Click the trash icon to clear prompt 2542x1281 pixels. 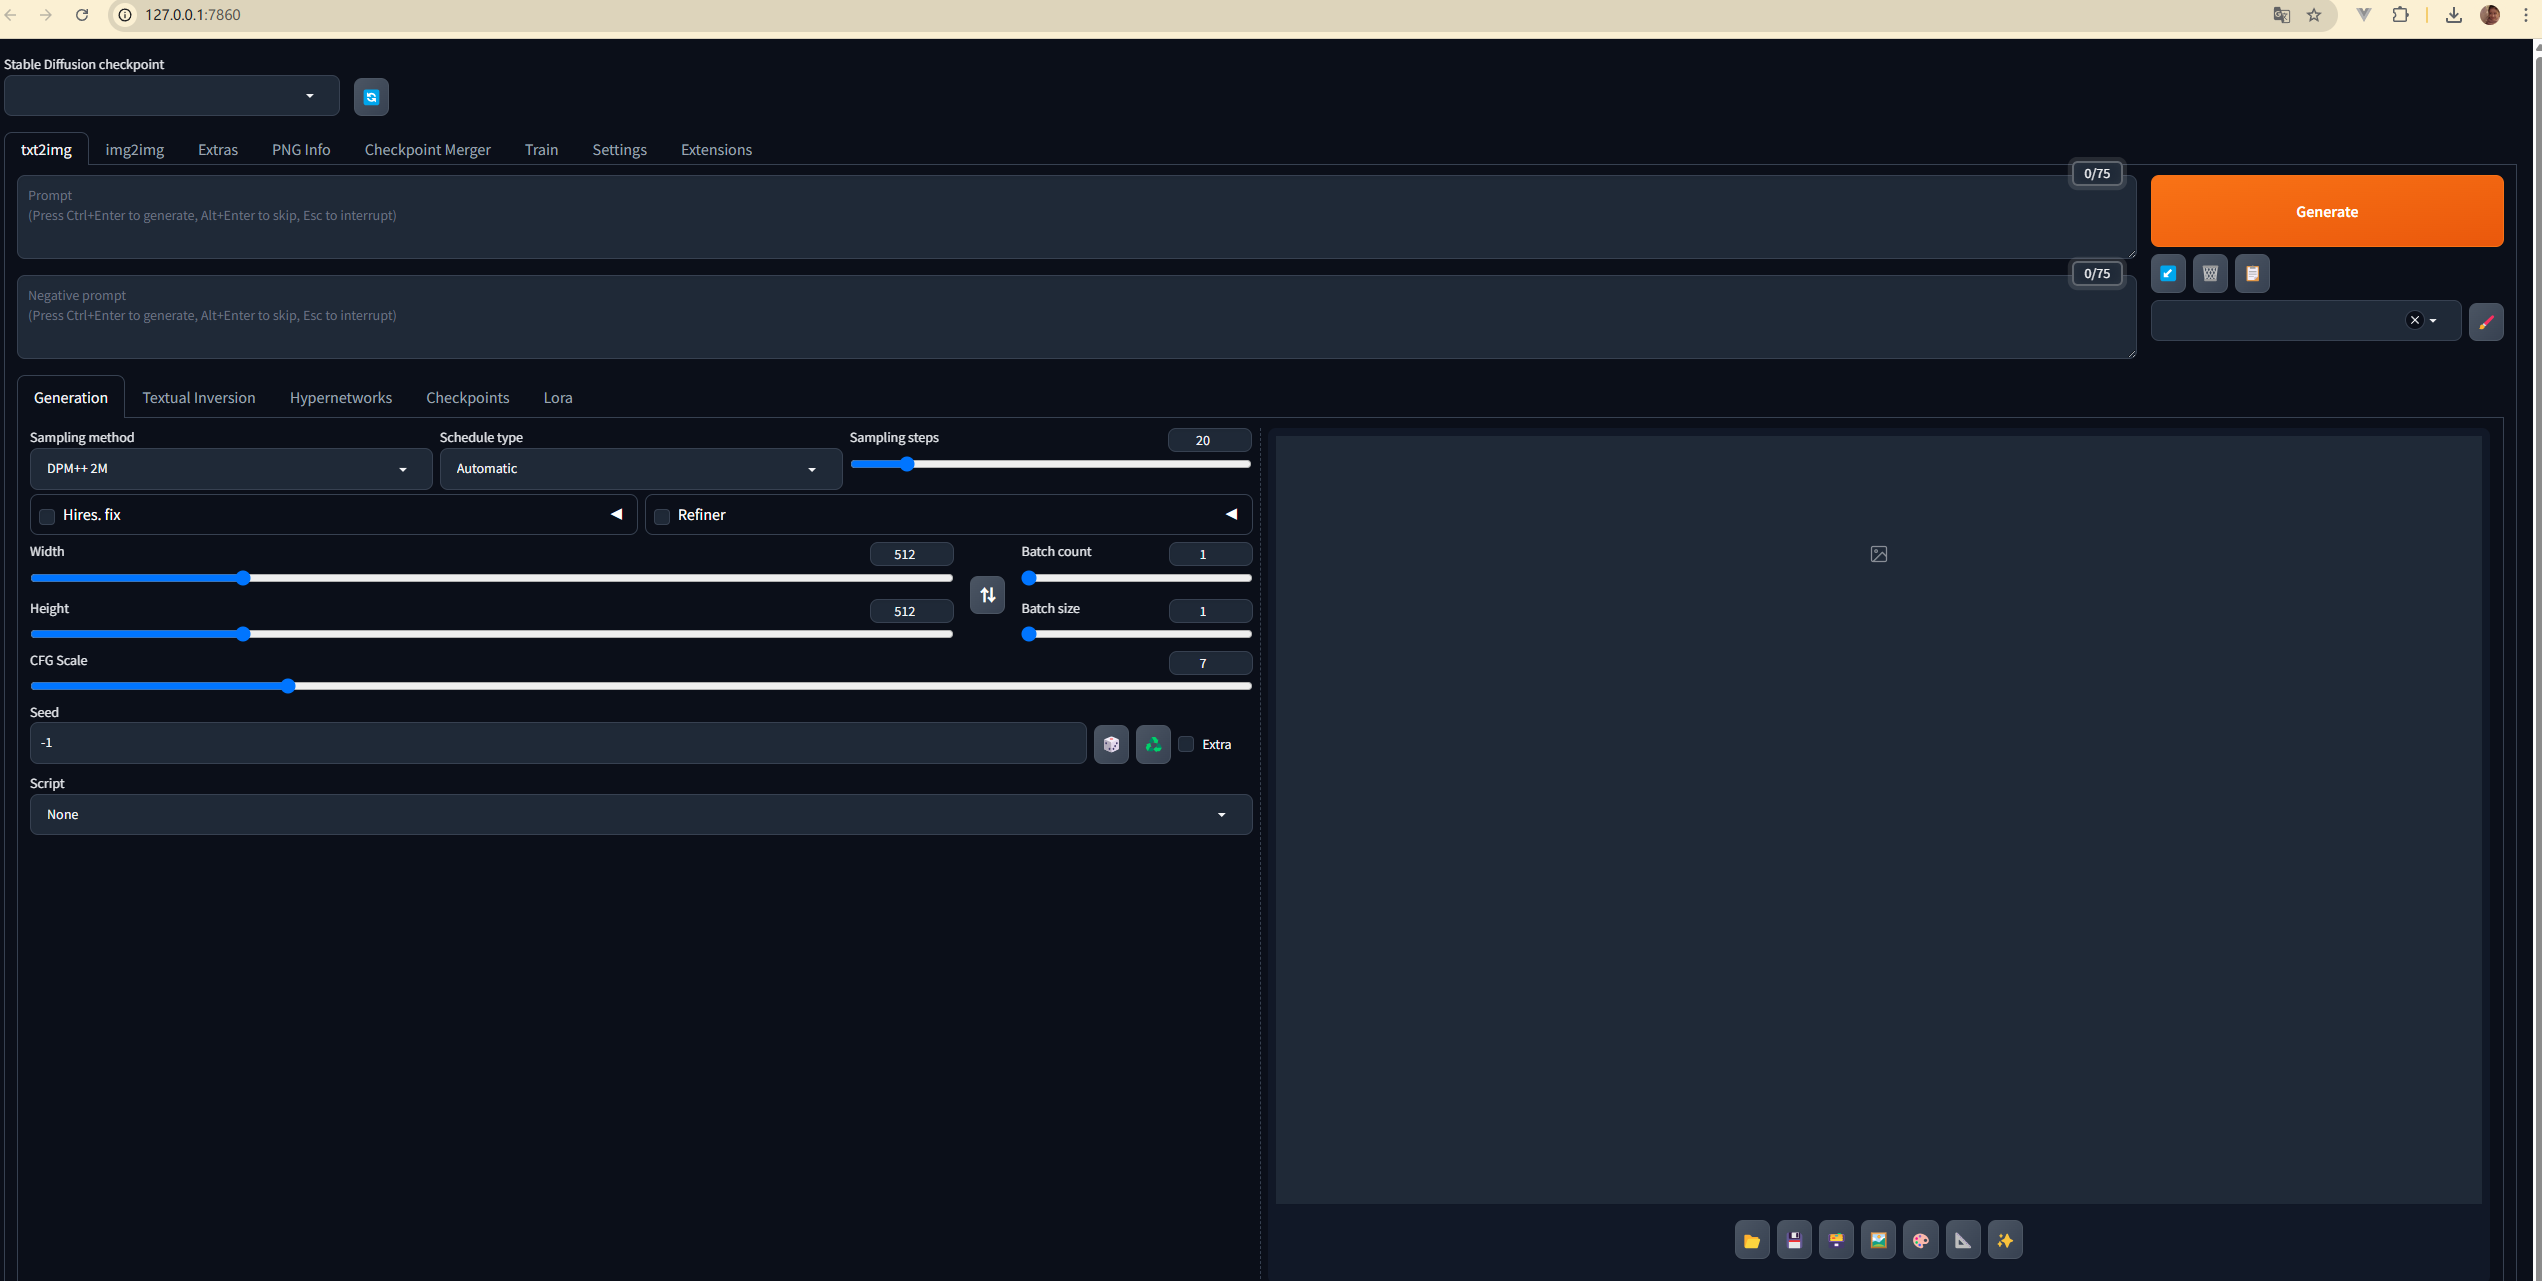pyautogui.click(x=2210, y=273)
